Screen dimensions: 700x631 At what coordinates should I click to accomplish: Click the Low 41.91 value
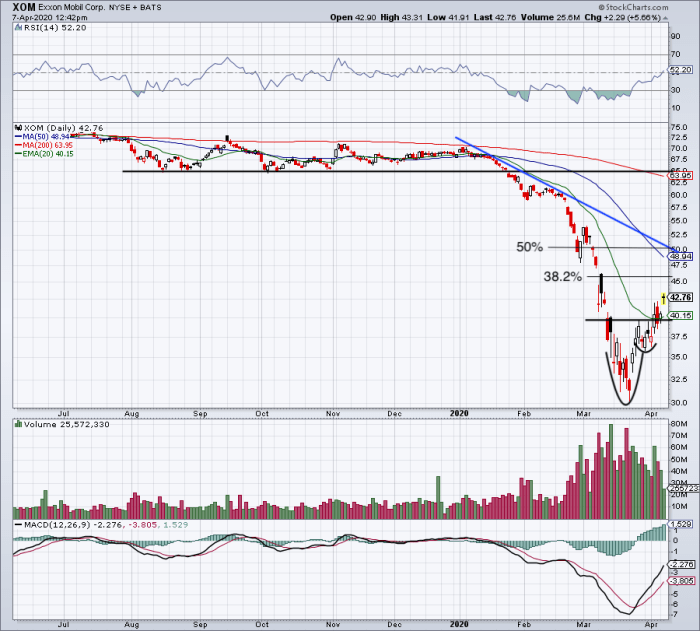point(448,17)
